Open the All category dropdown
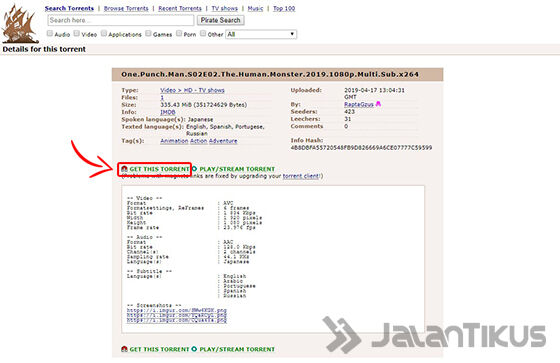This screenshot has width=560, height=363. 261,34
